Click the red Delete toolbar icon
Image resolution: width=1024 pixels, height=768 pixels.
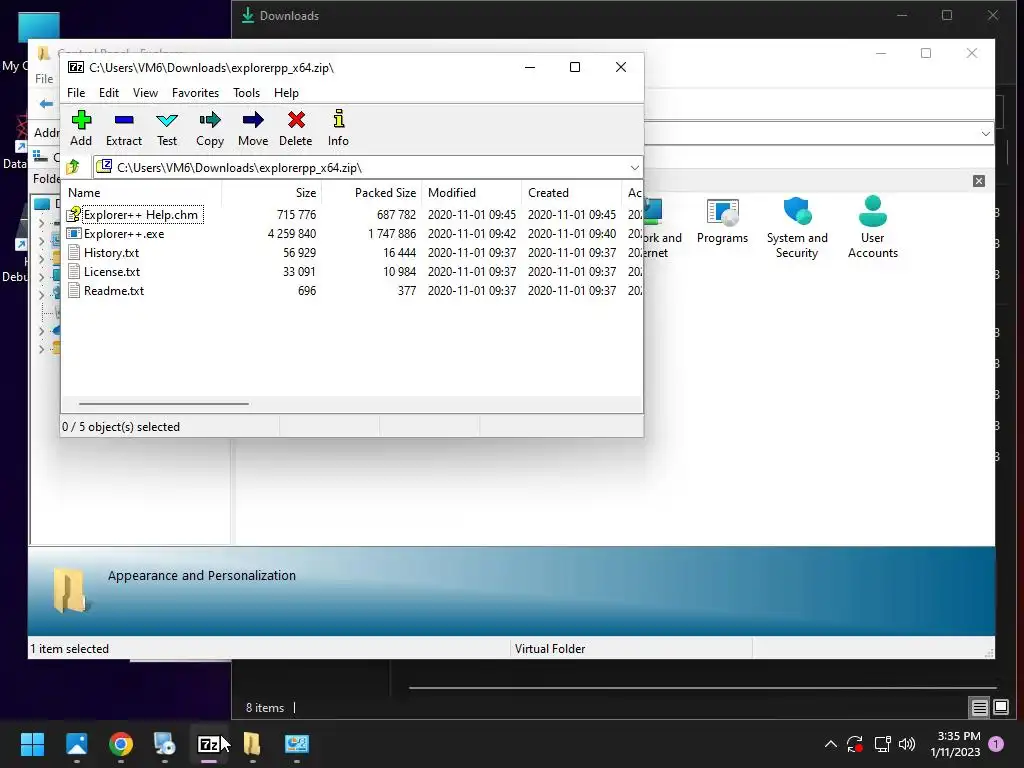click(296, 128)
